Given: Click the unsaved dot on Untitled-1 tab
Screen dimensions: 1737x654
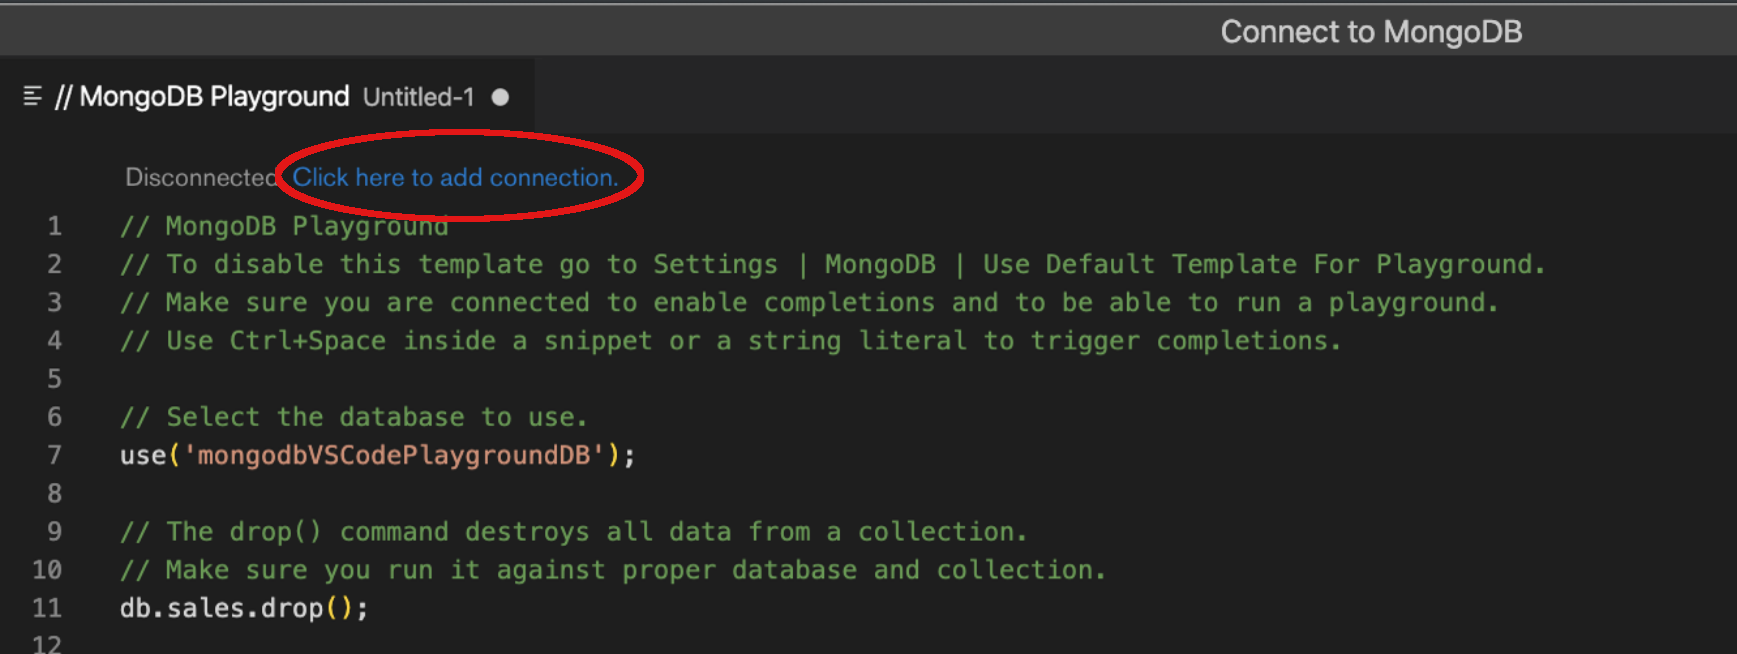Looking at the screenshot, I should [x=500, y=97].
